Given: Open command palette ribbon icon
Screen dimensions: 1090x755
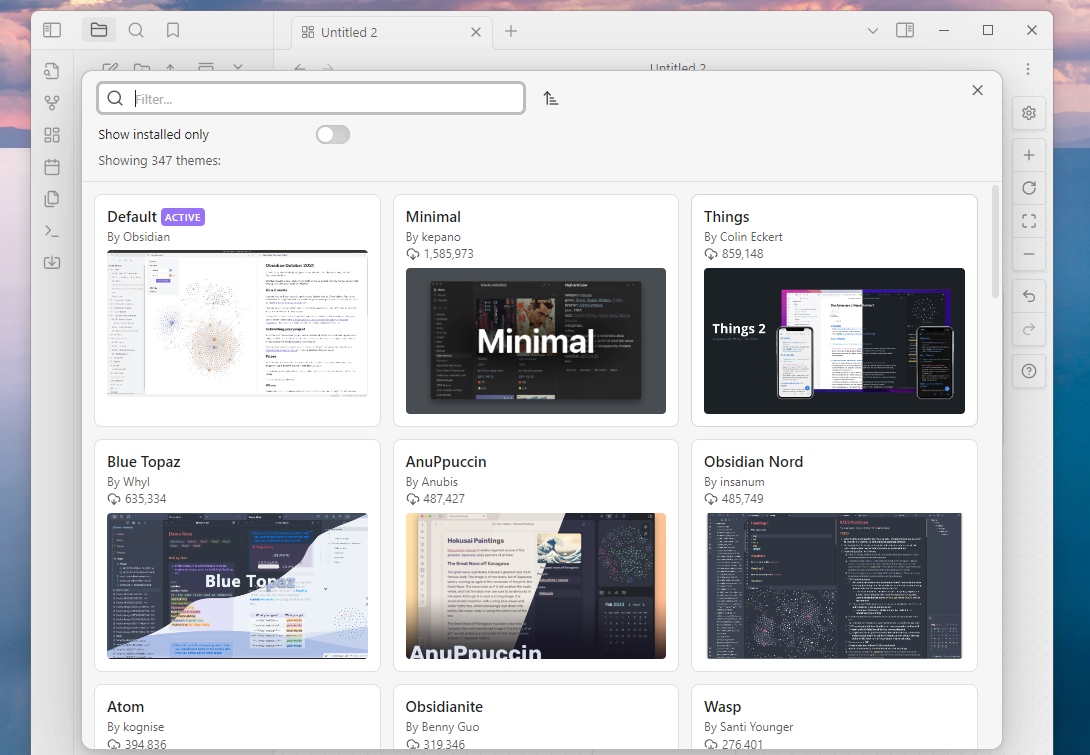Looking at the screenshot, I should click(x=52, y=231).
